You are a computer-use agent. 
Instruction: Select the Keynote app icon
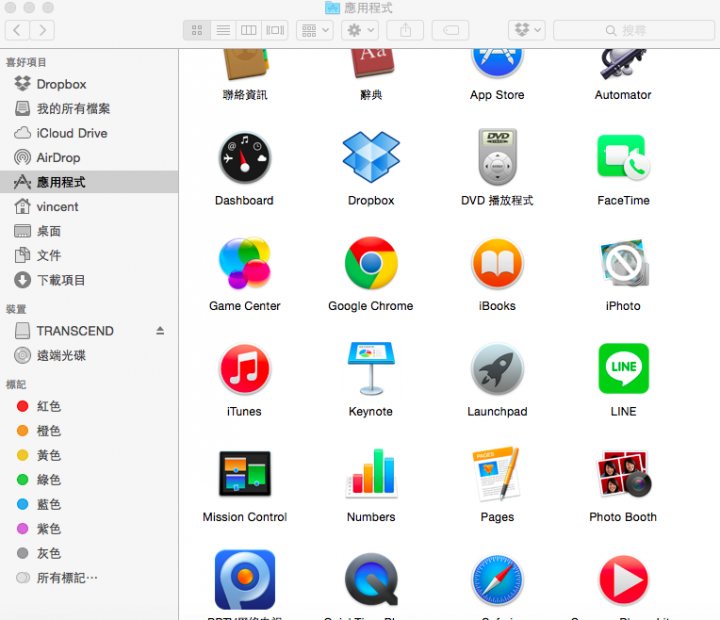[371, 368]
